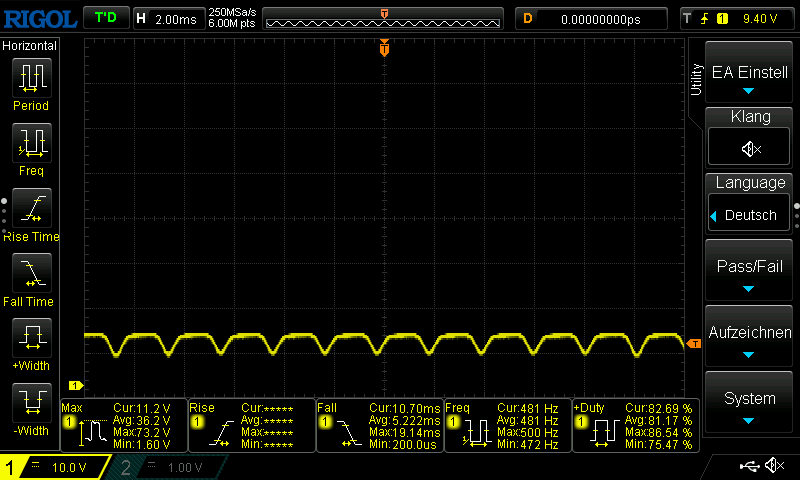Click the Freq measurement waveform icon

pos(477,434)
